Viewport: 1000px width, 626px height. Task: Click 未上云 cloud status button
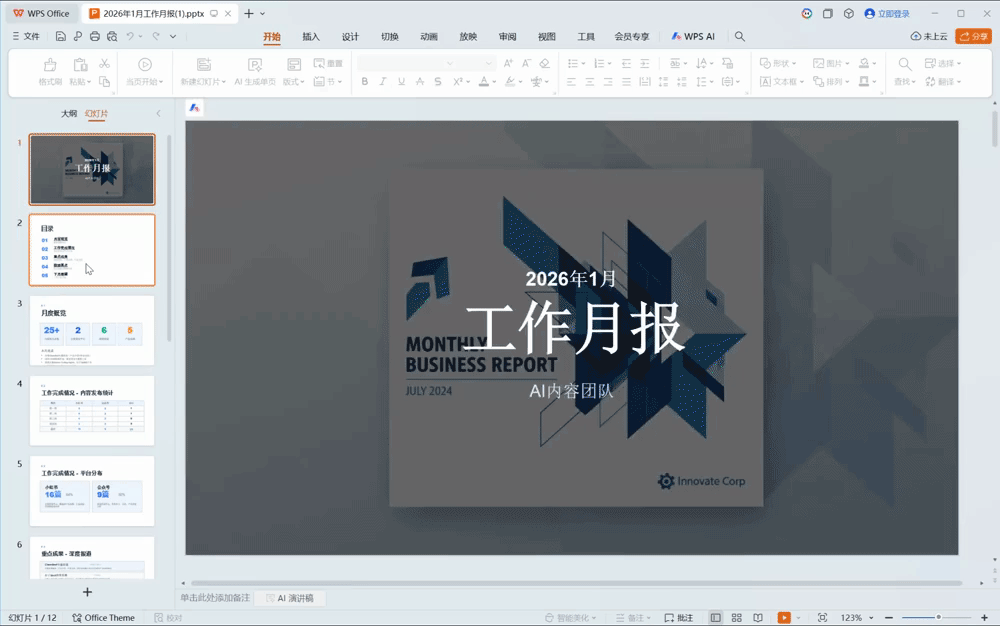pos(929,36)
